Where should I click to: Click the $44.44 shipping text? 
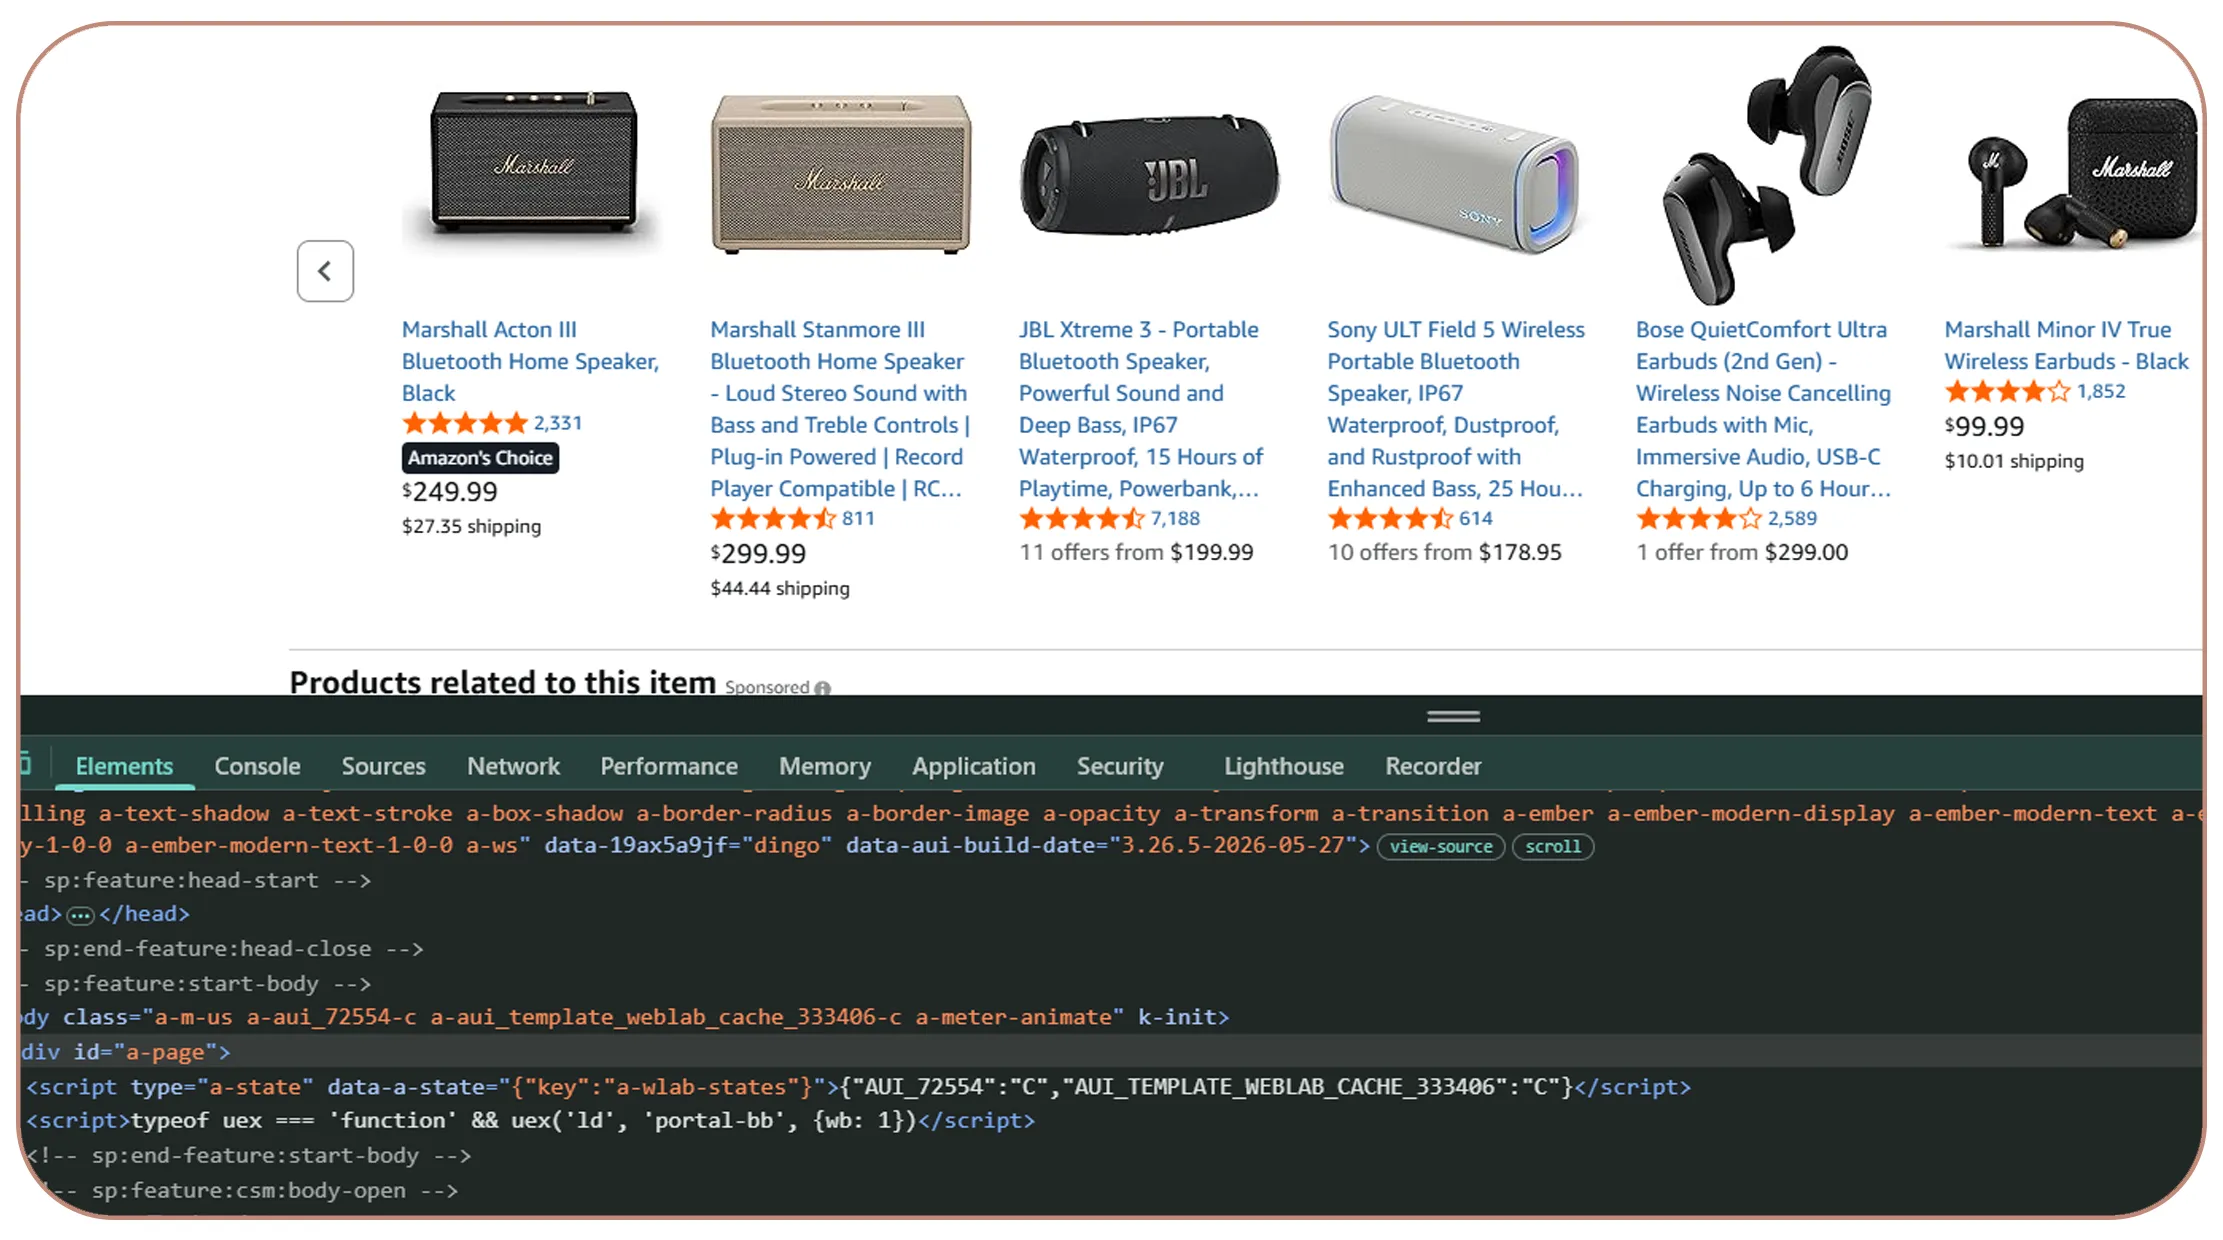(780, 589)
